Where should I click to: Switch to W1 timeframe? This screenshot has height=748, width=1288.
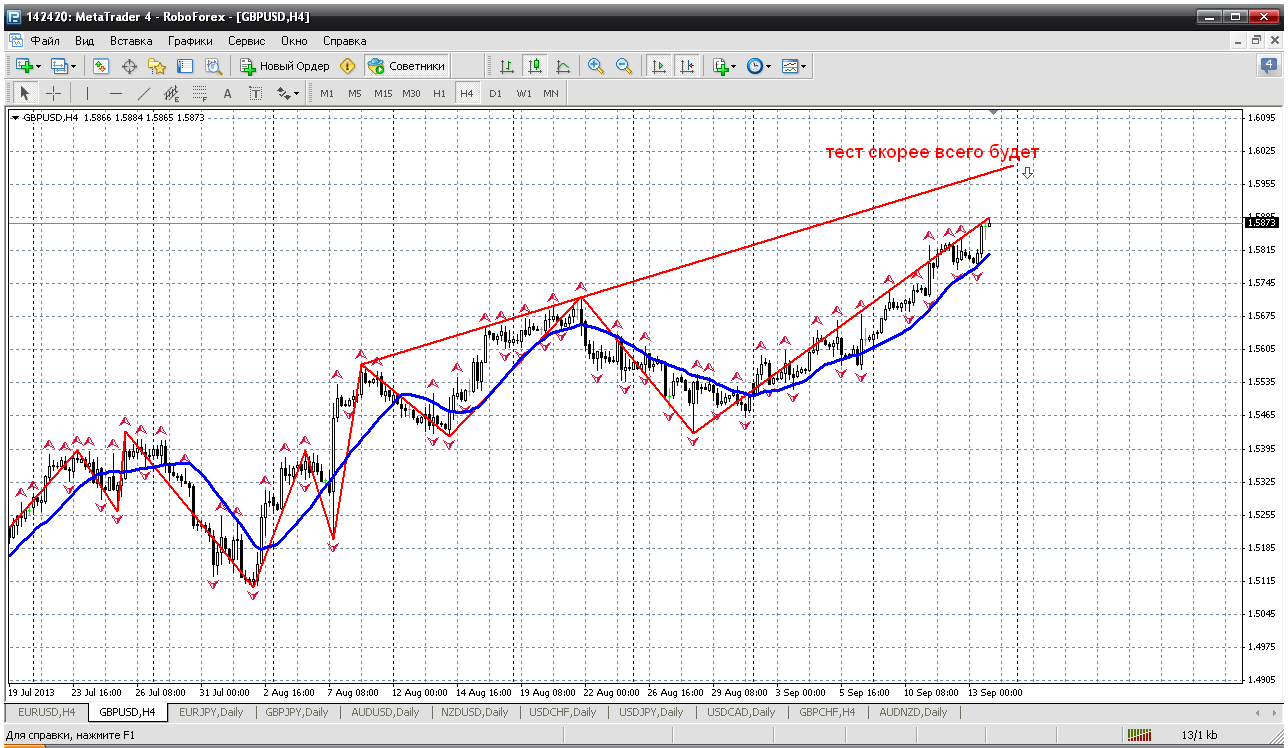click(524, 93)
